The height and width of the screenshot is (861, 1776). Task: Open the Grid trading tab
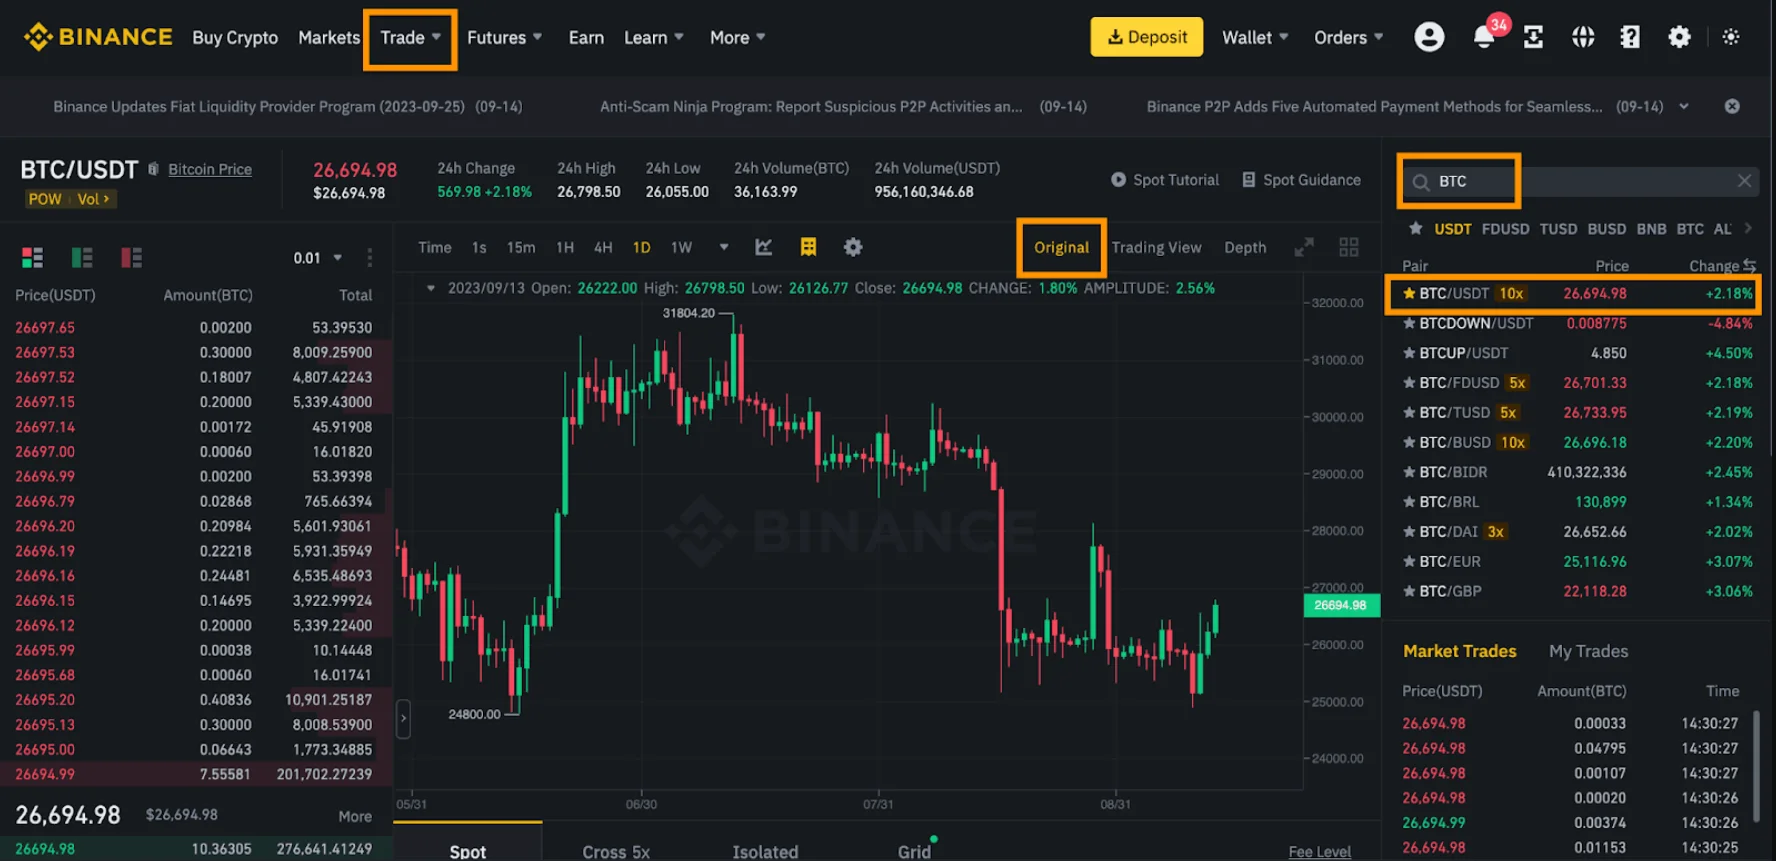[x=914, y=851]
